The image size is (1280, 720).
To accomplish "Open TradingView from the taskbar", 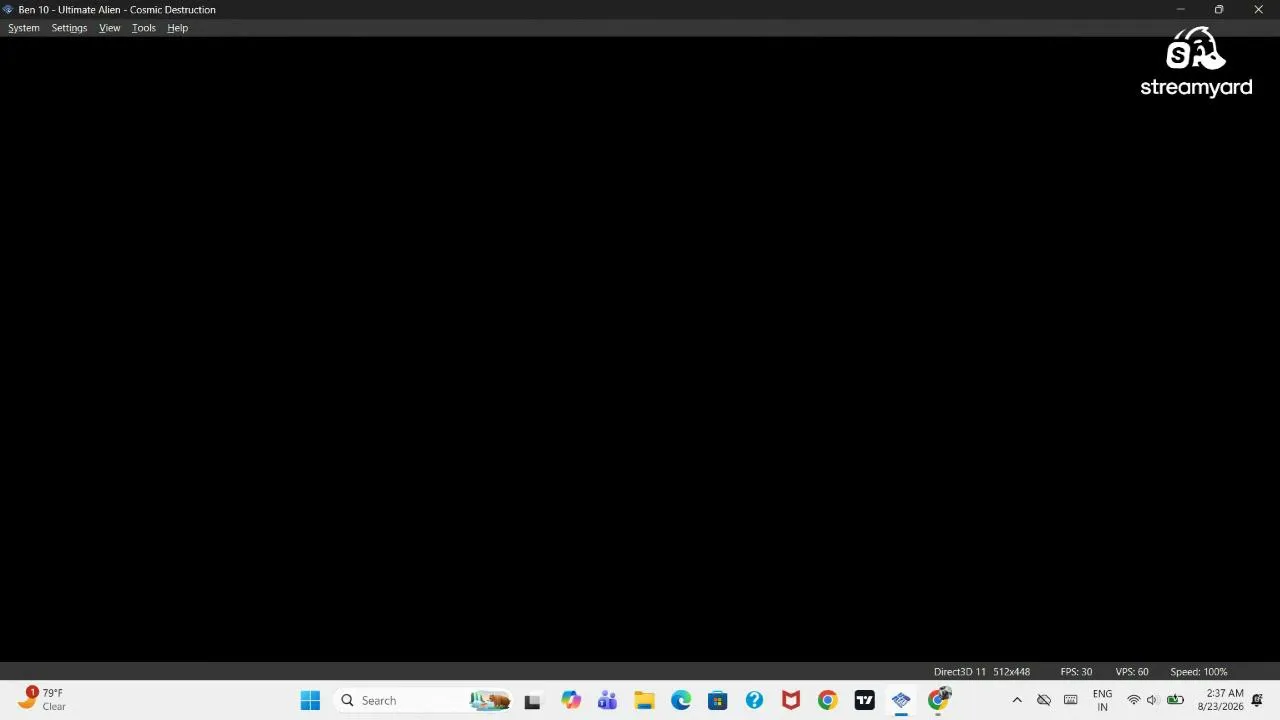I will 864,701.
